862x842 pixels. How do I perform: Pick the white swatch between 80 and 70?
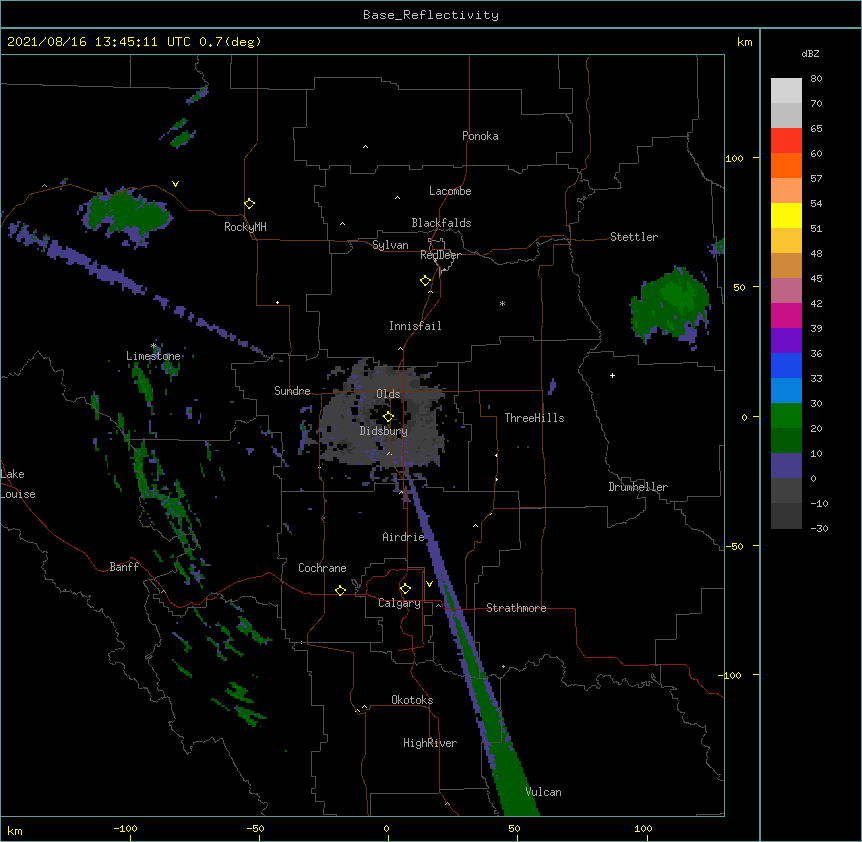(786, 91)
